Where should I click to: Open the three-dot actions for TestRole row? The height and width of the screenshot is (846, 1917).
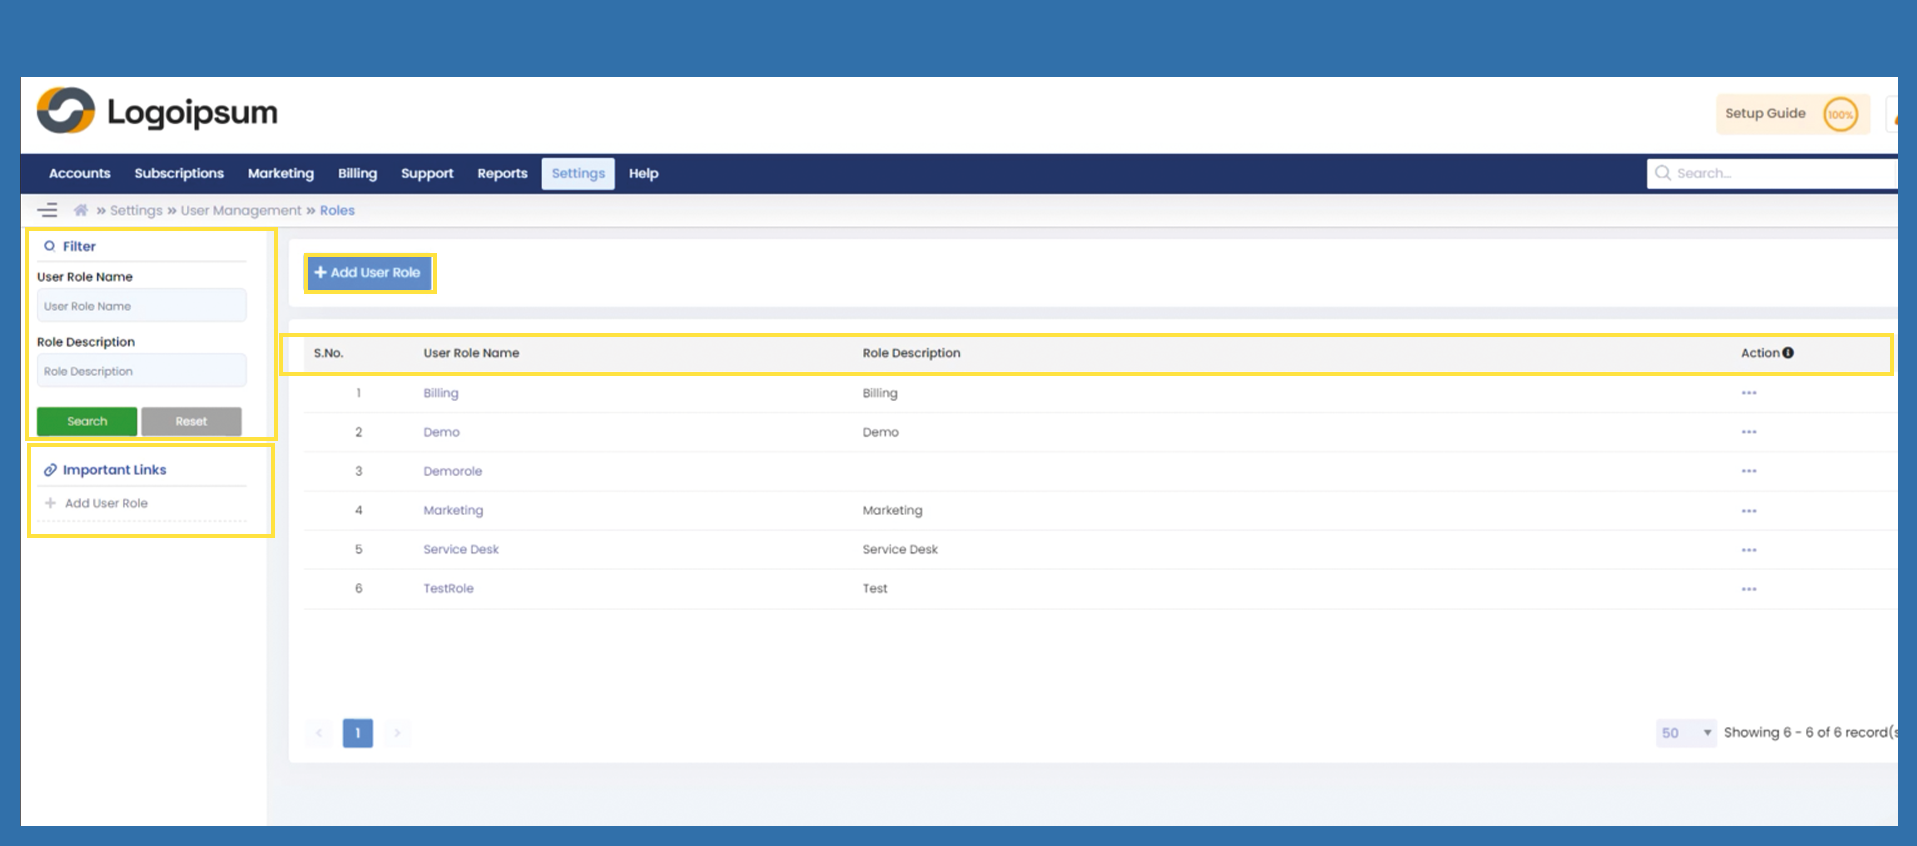click(1748, 589)
